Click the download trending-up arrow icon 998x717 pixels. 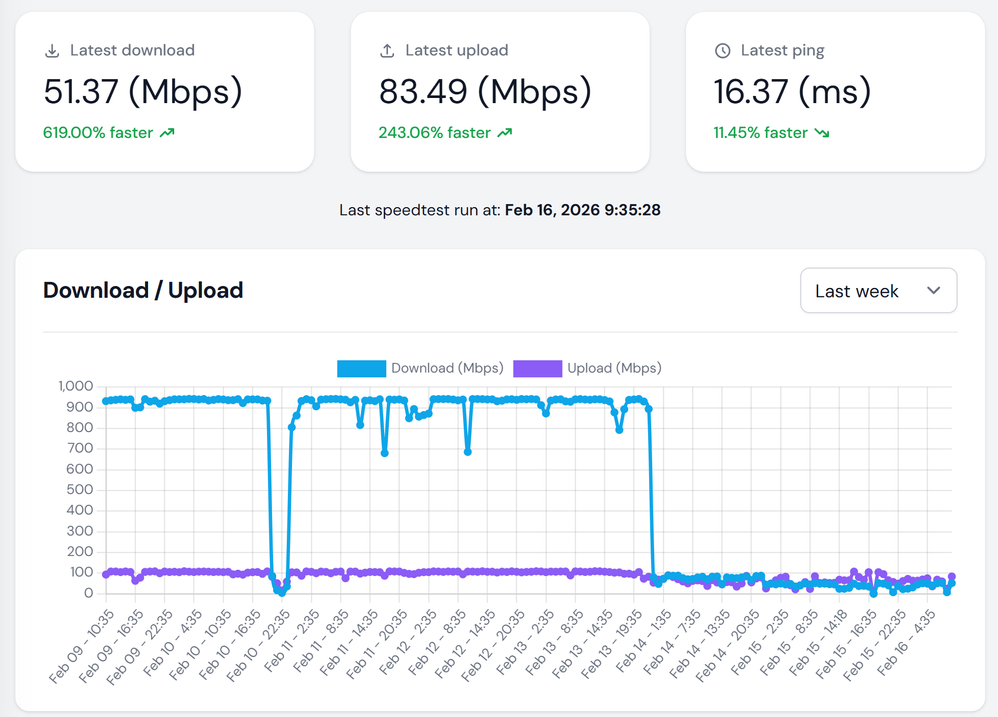pyautogui.click(x=167, y=133)
